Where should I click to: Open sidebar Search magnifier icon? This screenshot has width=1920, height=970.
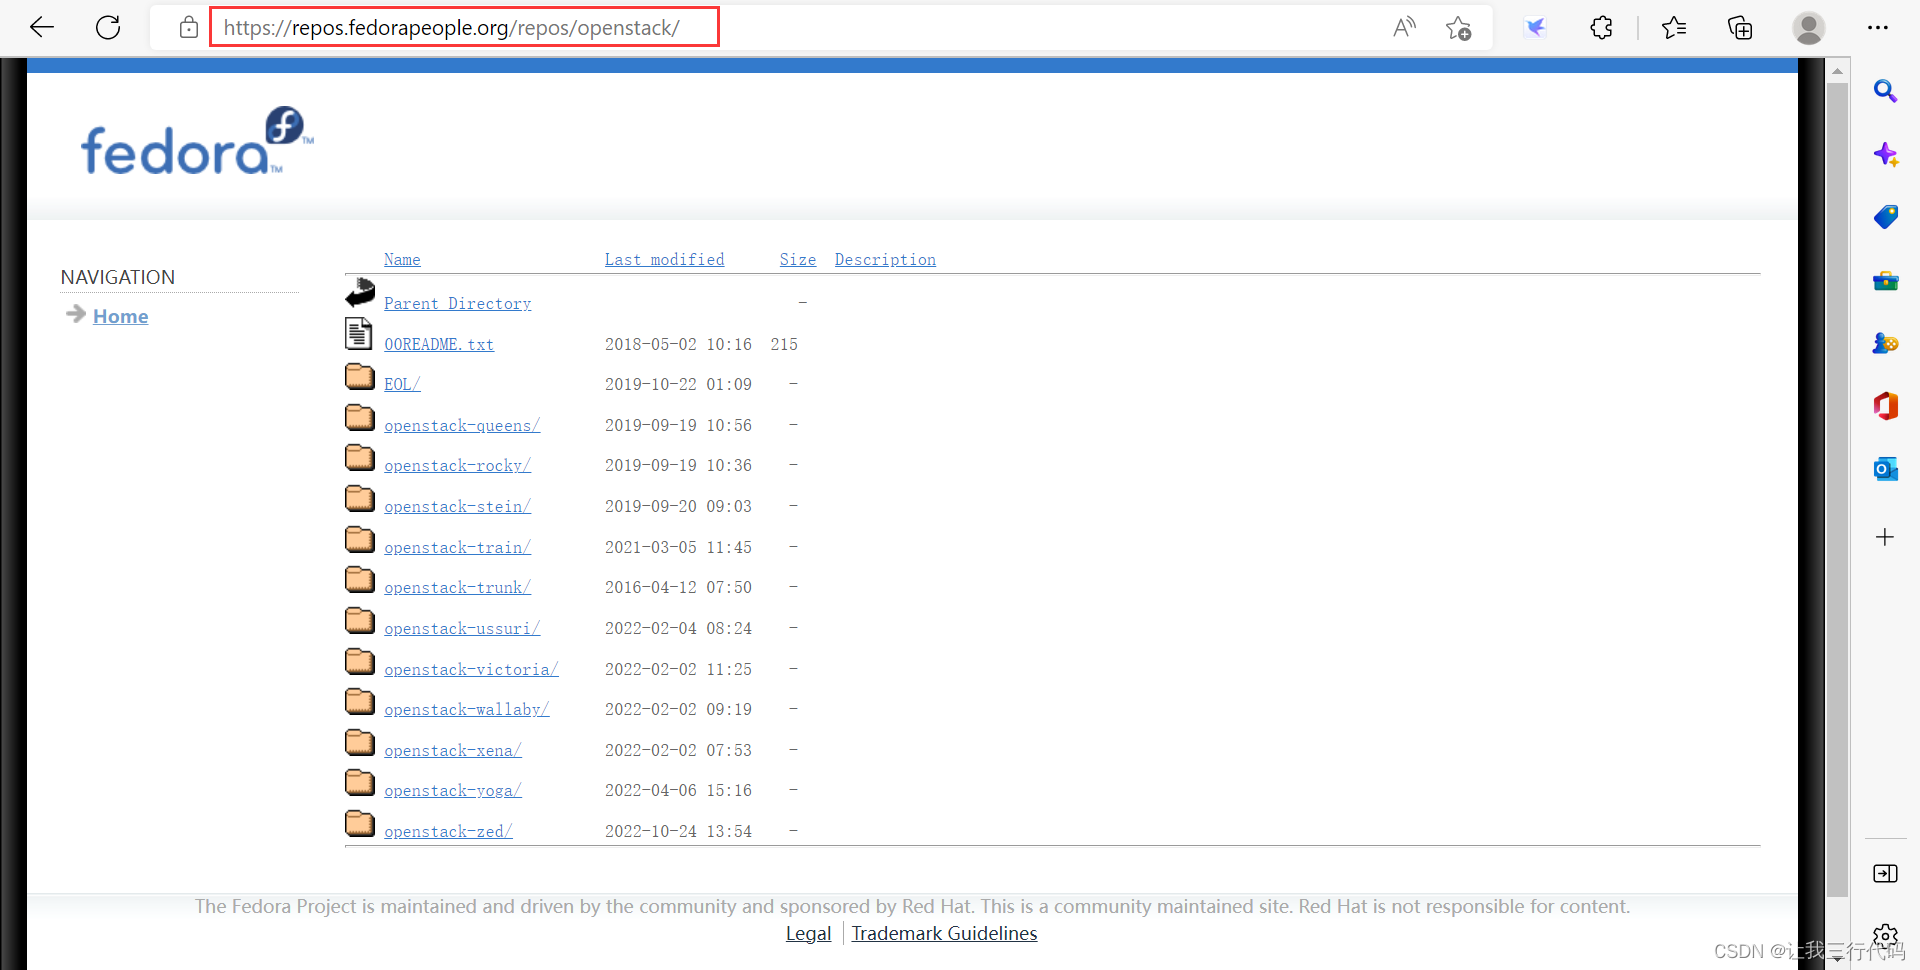pos(1885,91)
